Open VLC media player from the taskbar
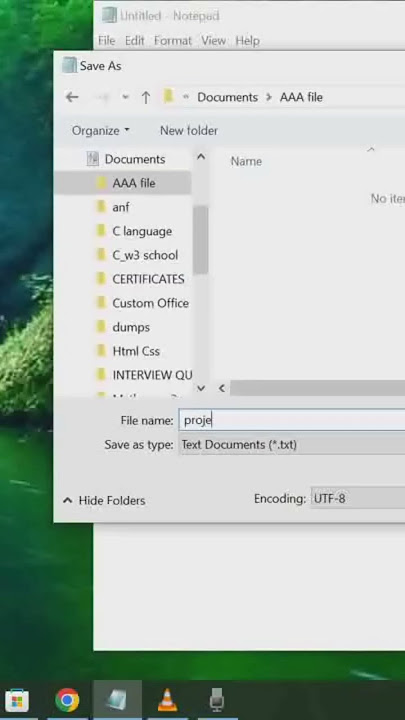The width and height of the screenshot is (405, 720). click(167, 701)
